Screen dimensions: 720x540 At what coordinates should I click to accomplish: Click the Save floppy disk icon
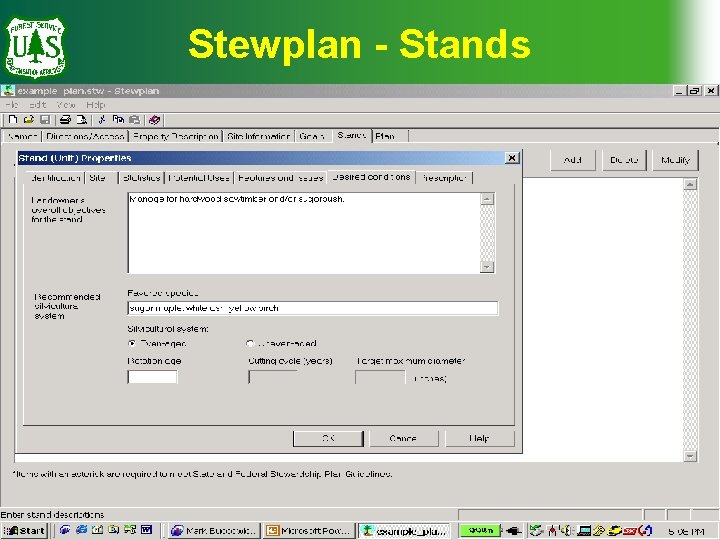pyautogui.click(x=45, y=120)
